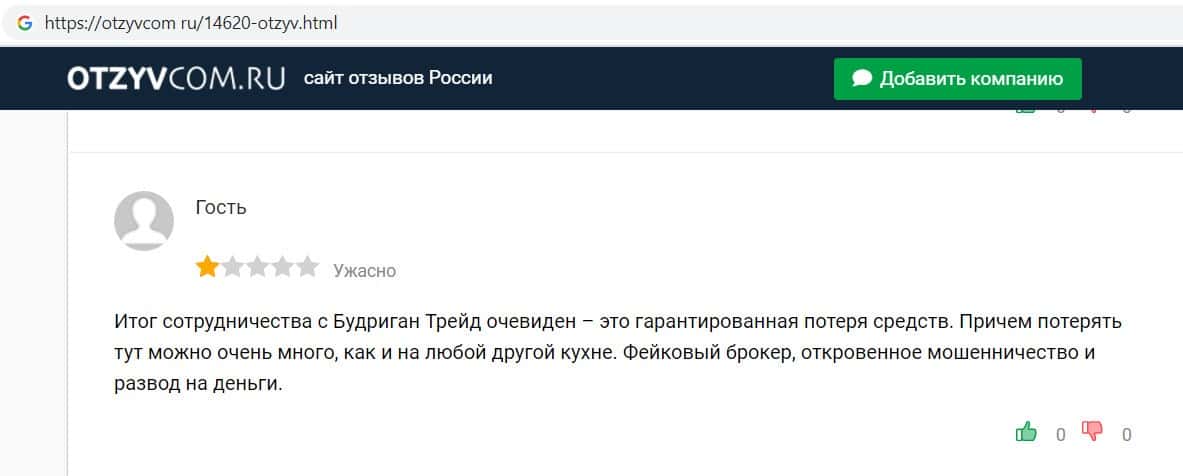Click the 'Ужасно' rating label

point(364,270)
